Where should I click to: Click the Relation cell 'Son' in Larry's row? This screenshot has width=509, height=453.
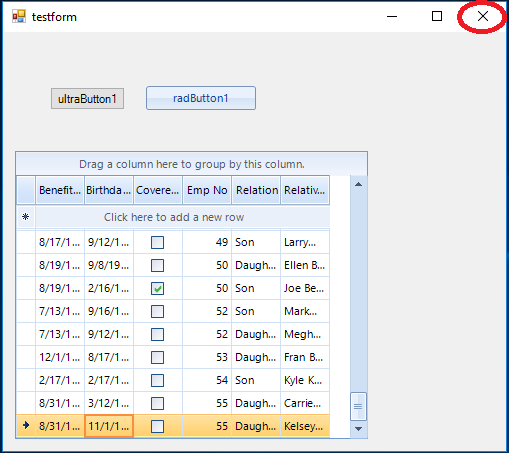click(256, 242)
